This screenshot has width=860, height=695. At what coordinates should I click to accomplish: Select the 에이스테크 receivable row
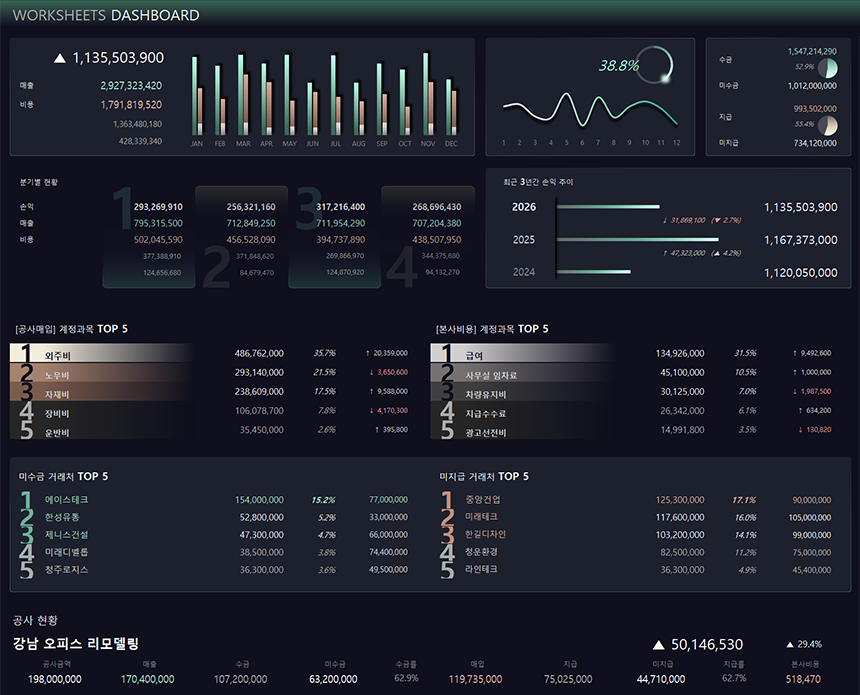tap(214, 500)
